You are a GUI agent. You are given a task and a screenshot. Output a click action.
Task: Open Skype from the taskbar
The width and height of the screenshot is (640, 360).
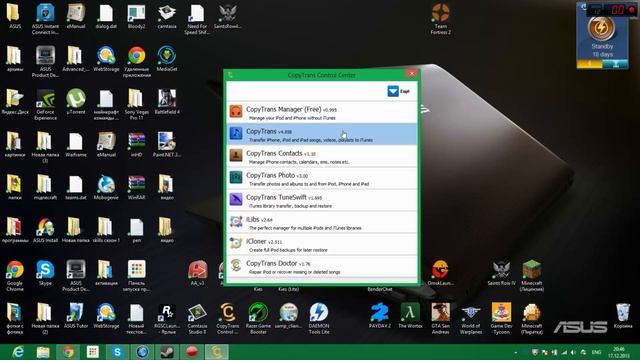[118, 352]
